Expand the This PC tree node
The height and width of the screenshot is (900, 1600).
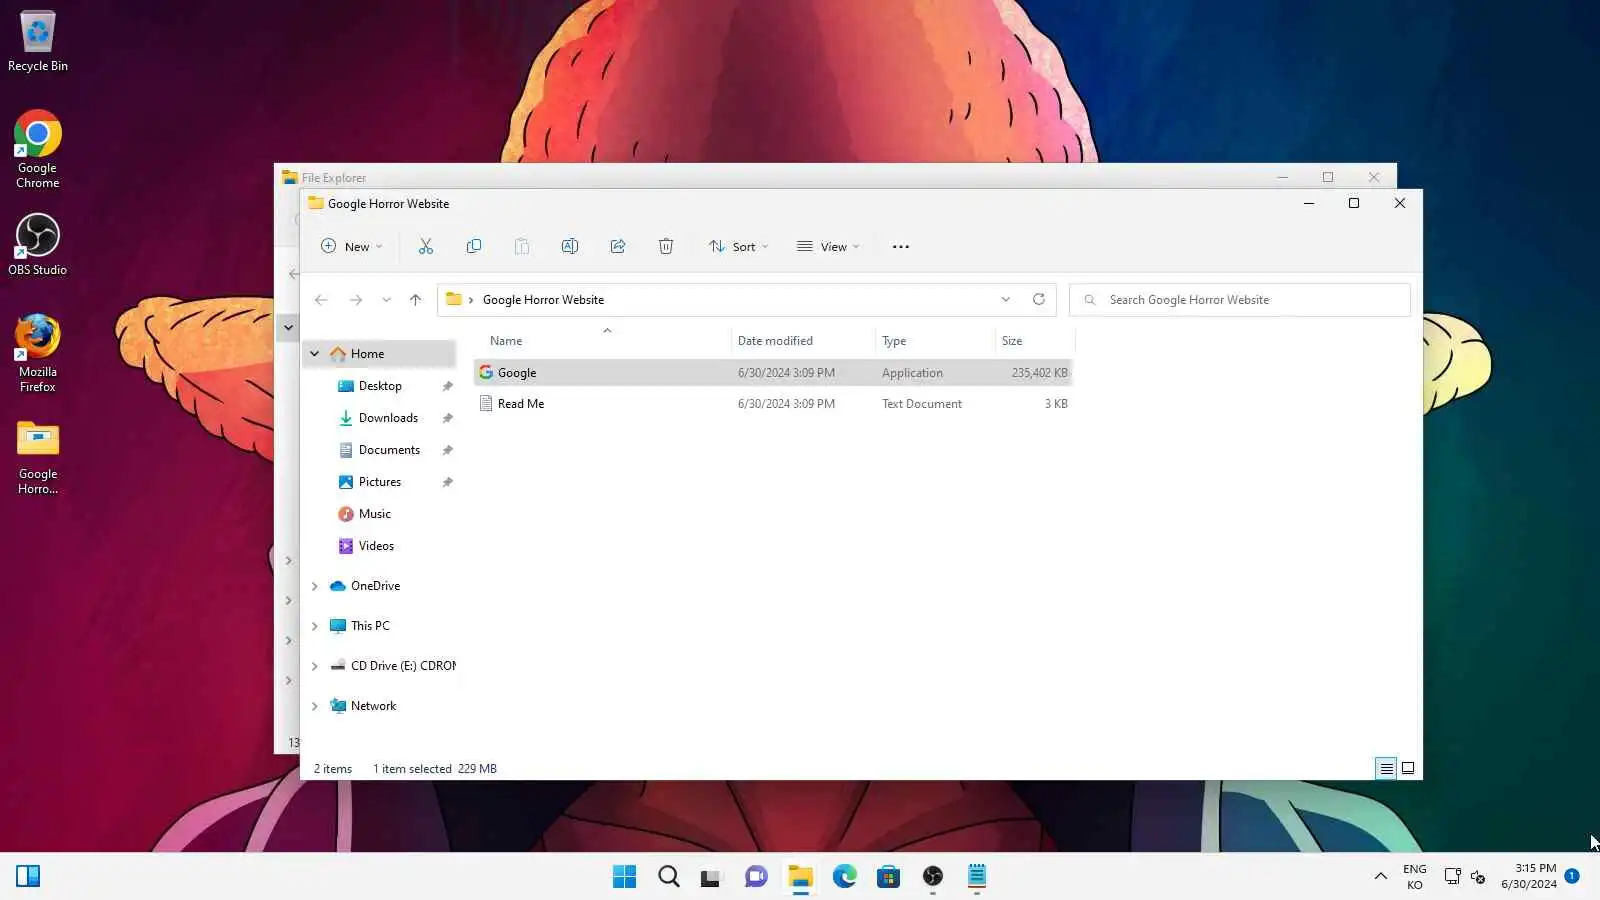pos(315,626)
